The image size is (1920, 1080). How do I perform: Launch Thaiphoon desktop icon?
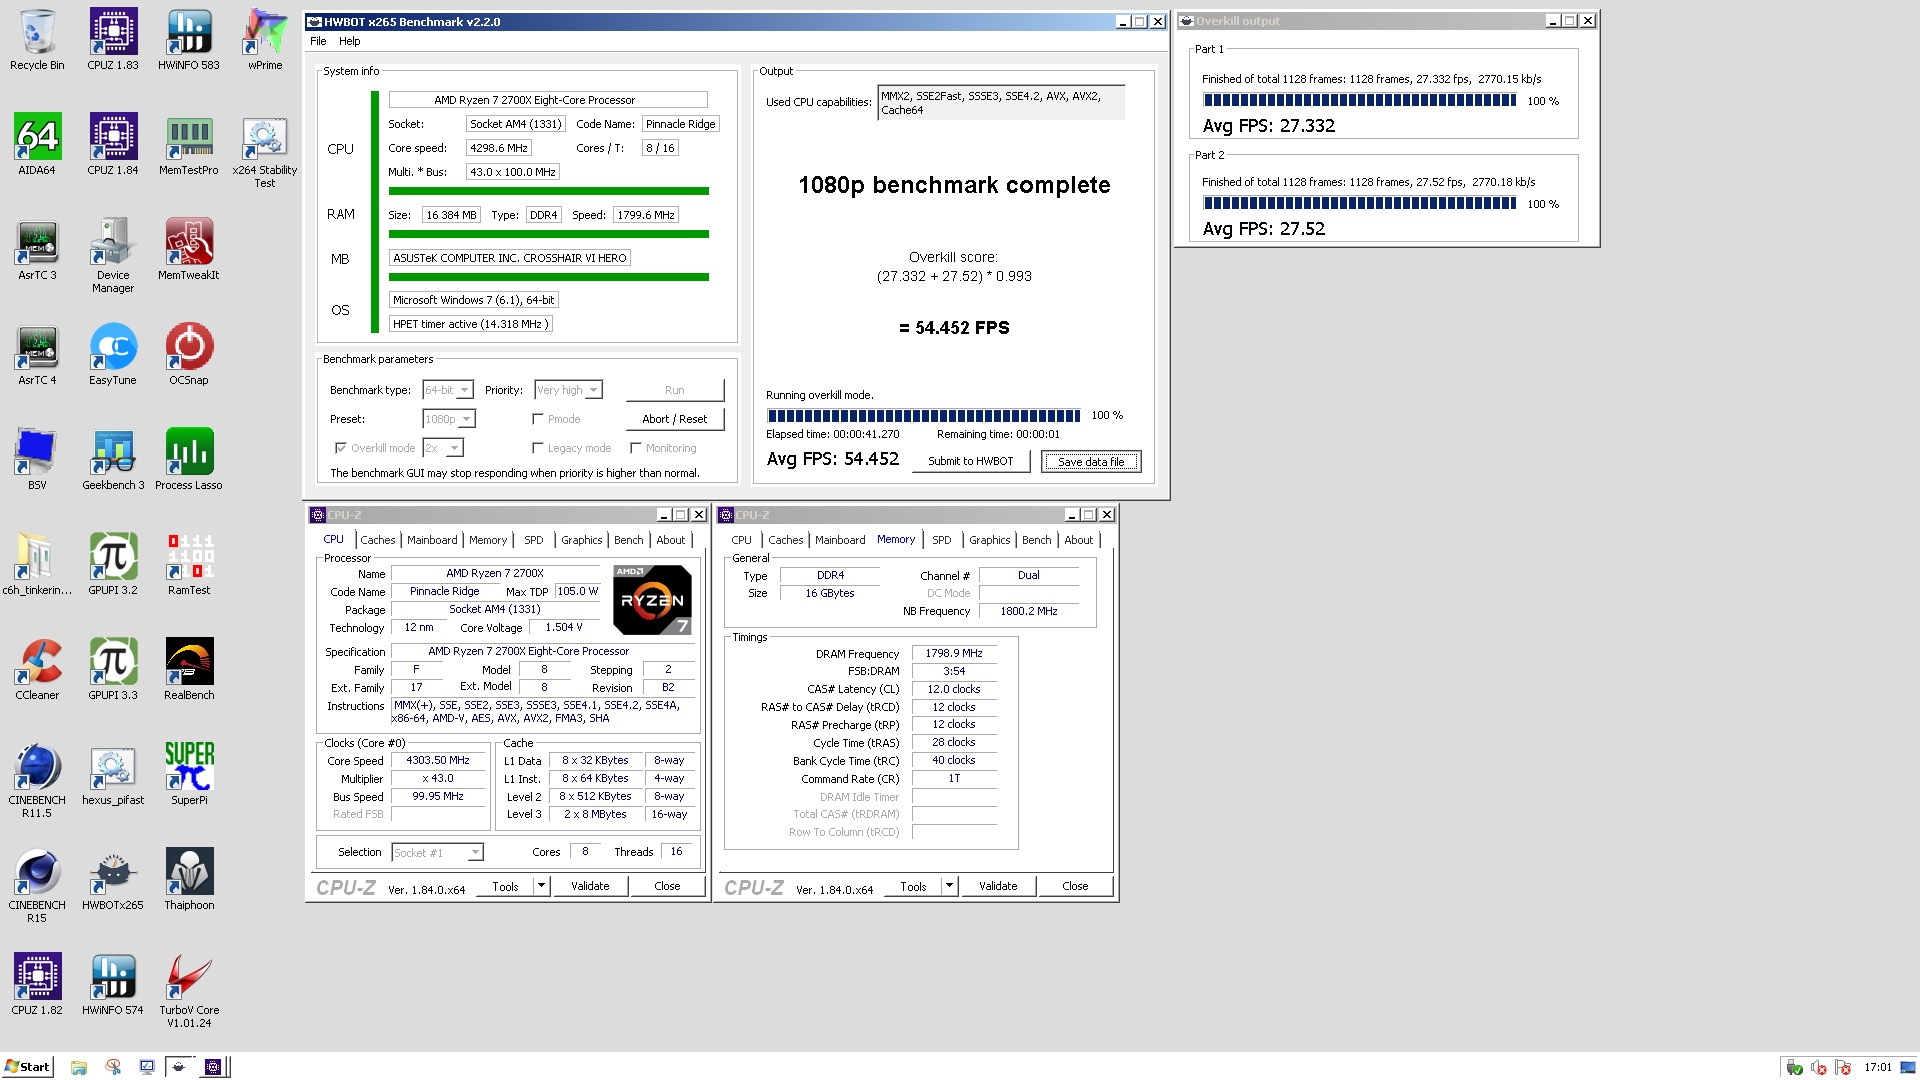[189, 880]
